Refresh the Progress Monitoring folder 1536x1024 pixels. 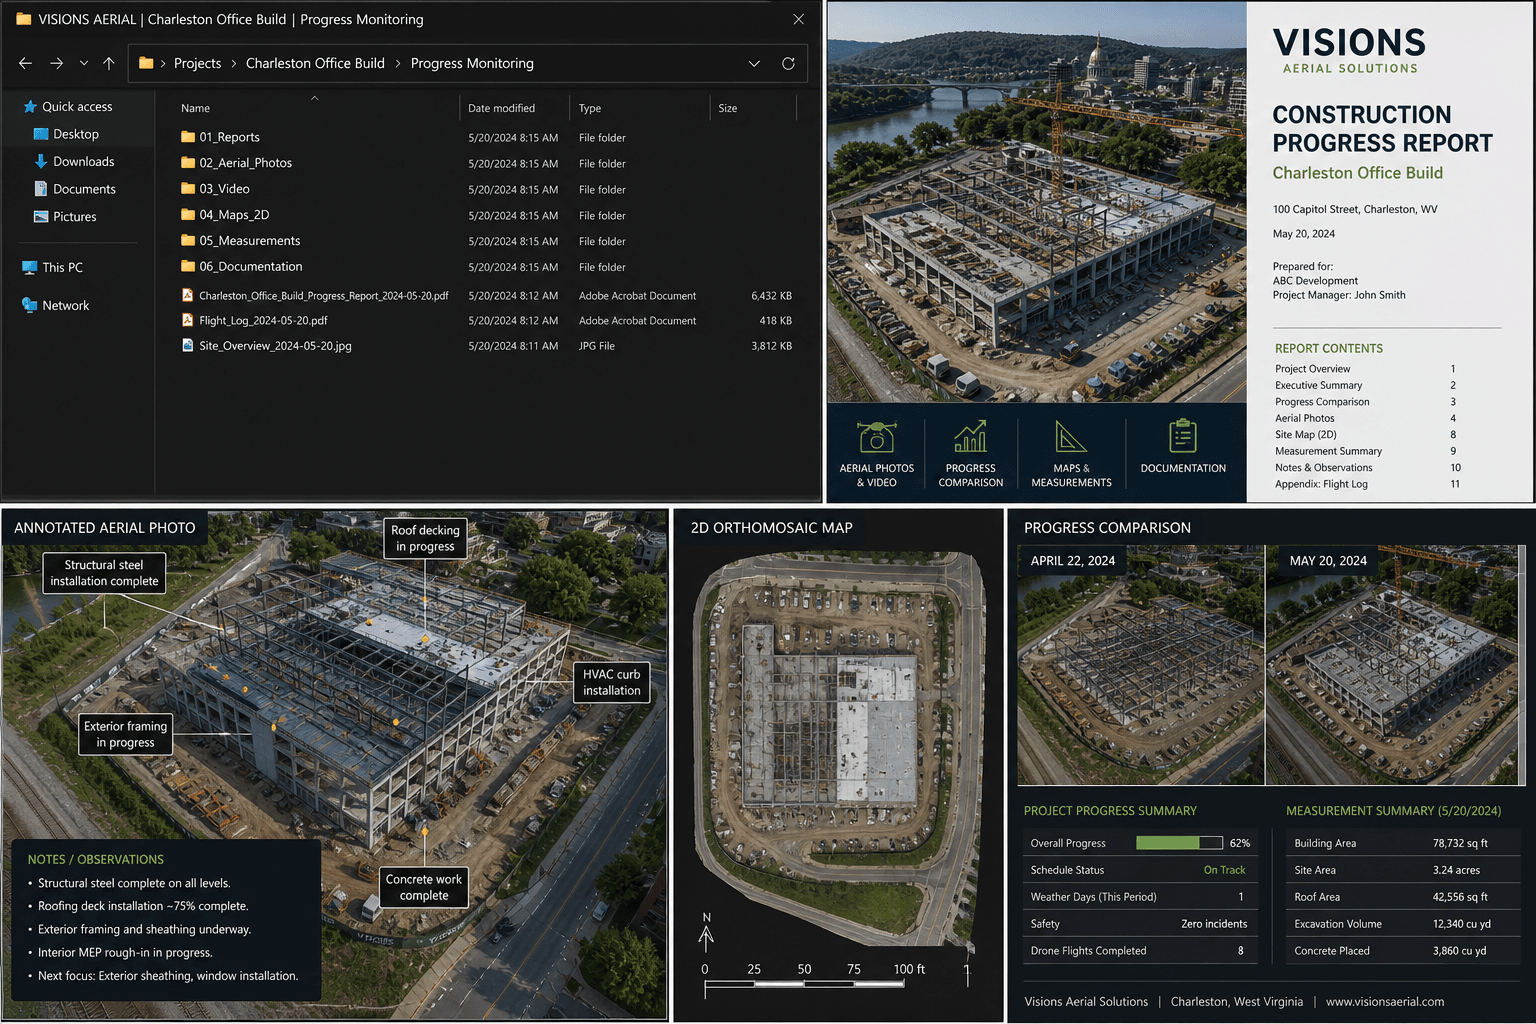pyautogui.click(x=788, y=63)
